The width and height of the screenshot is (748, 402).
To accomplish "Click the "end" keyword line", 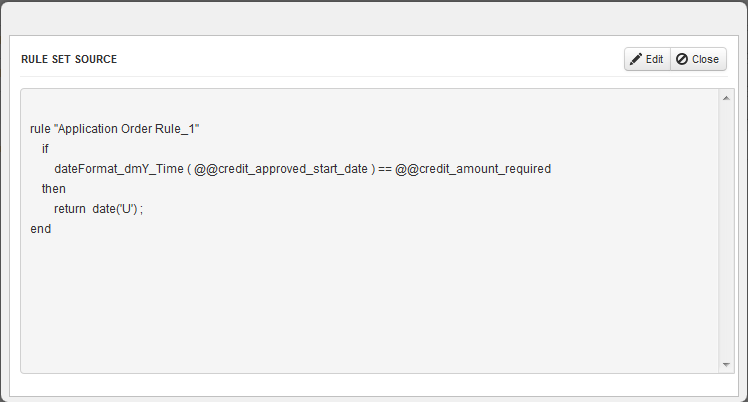I will [x=41, y=229].
